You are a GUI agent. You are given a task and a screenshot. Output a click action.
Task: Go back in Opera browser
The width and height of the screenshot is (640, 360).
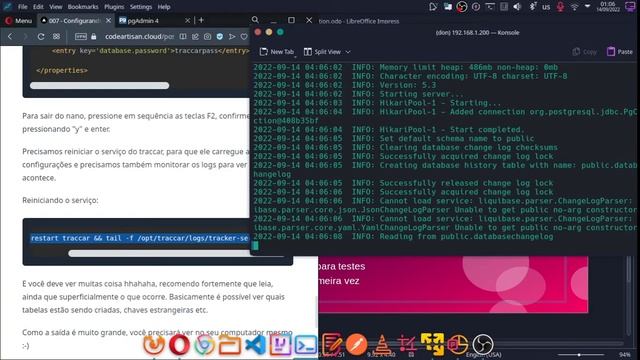[x=10, y=36]
